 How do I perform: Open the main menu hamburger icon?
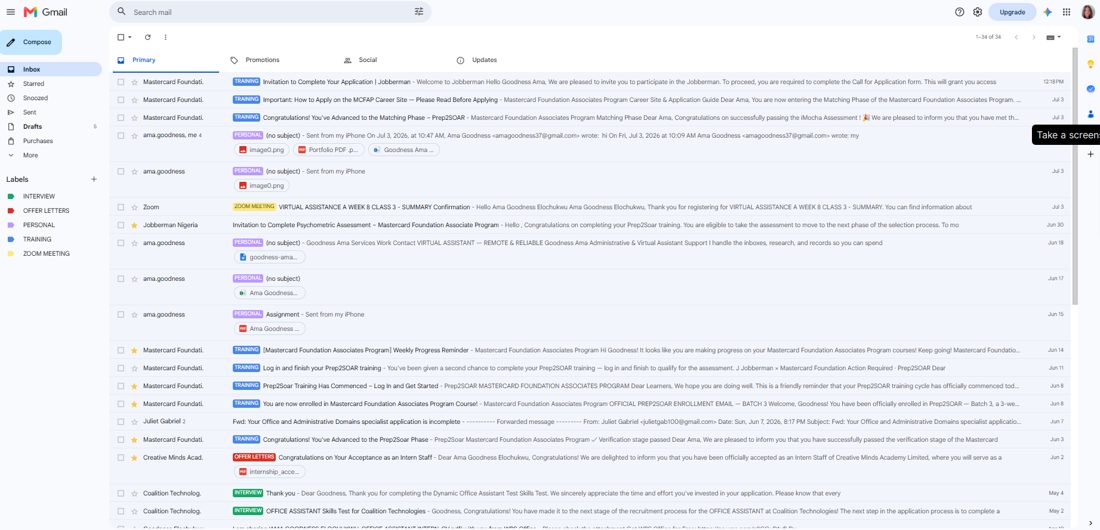coord(11,12)
